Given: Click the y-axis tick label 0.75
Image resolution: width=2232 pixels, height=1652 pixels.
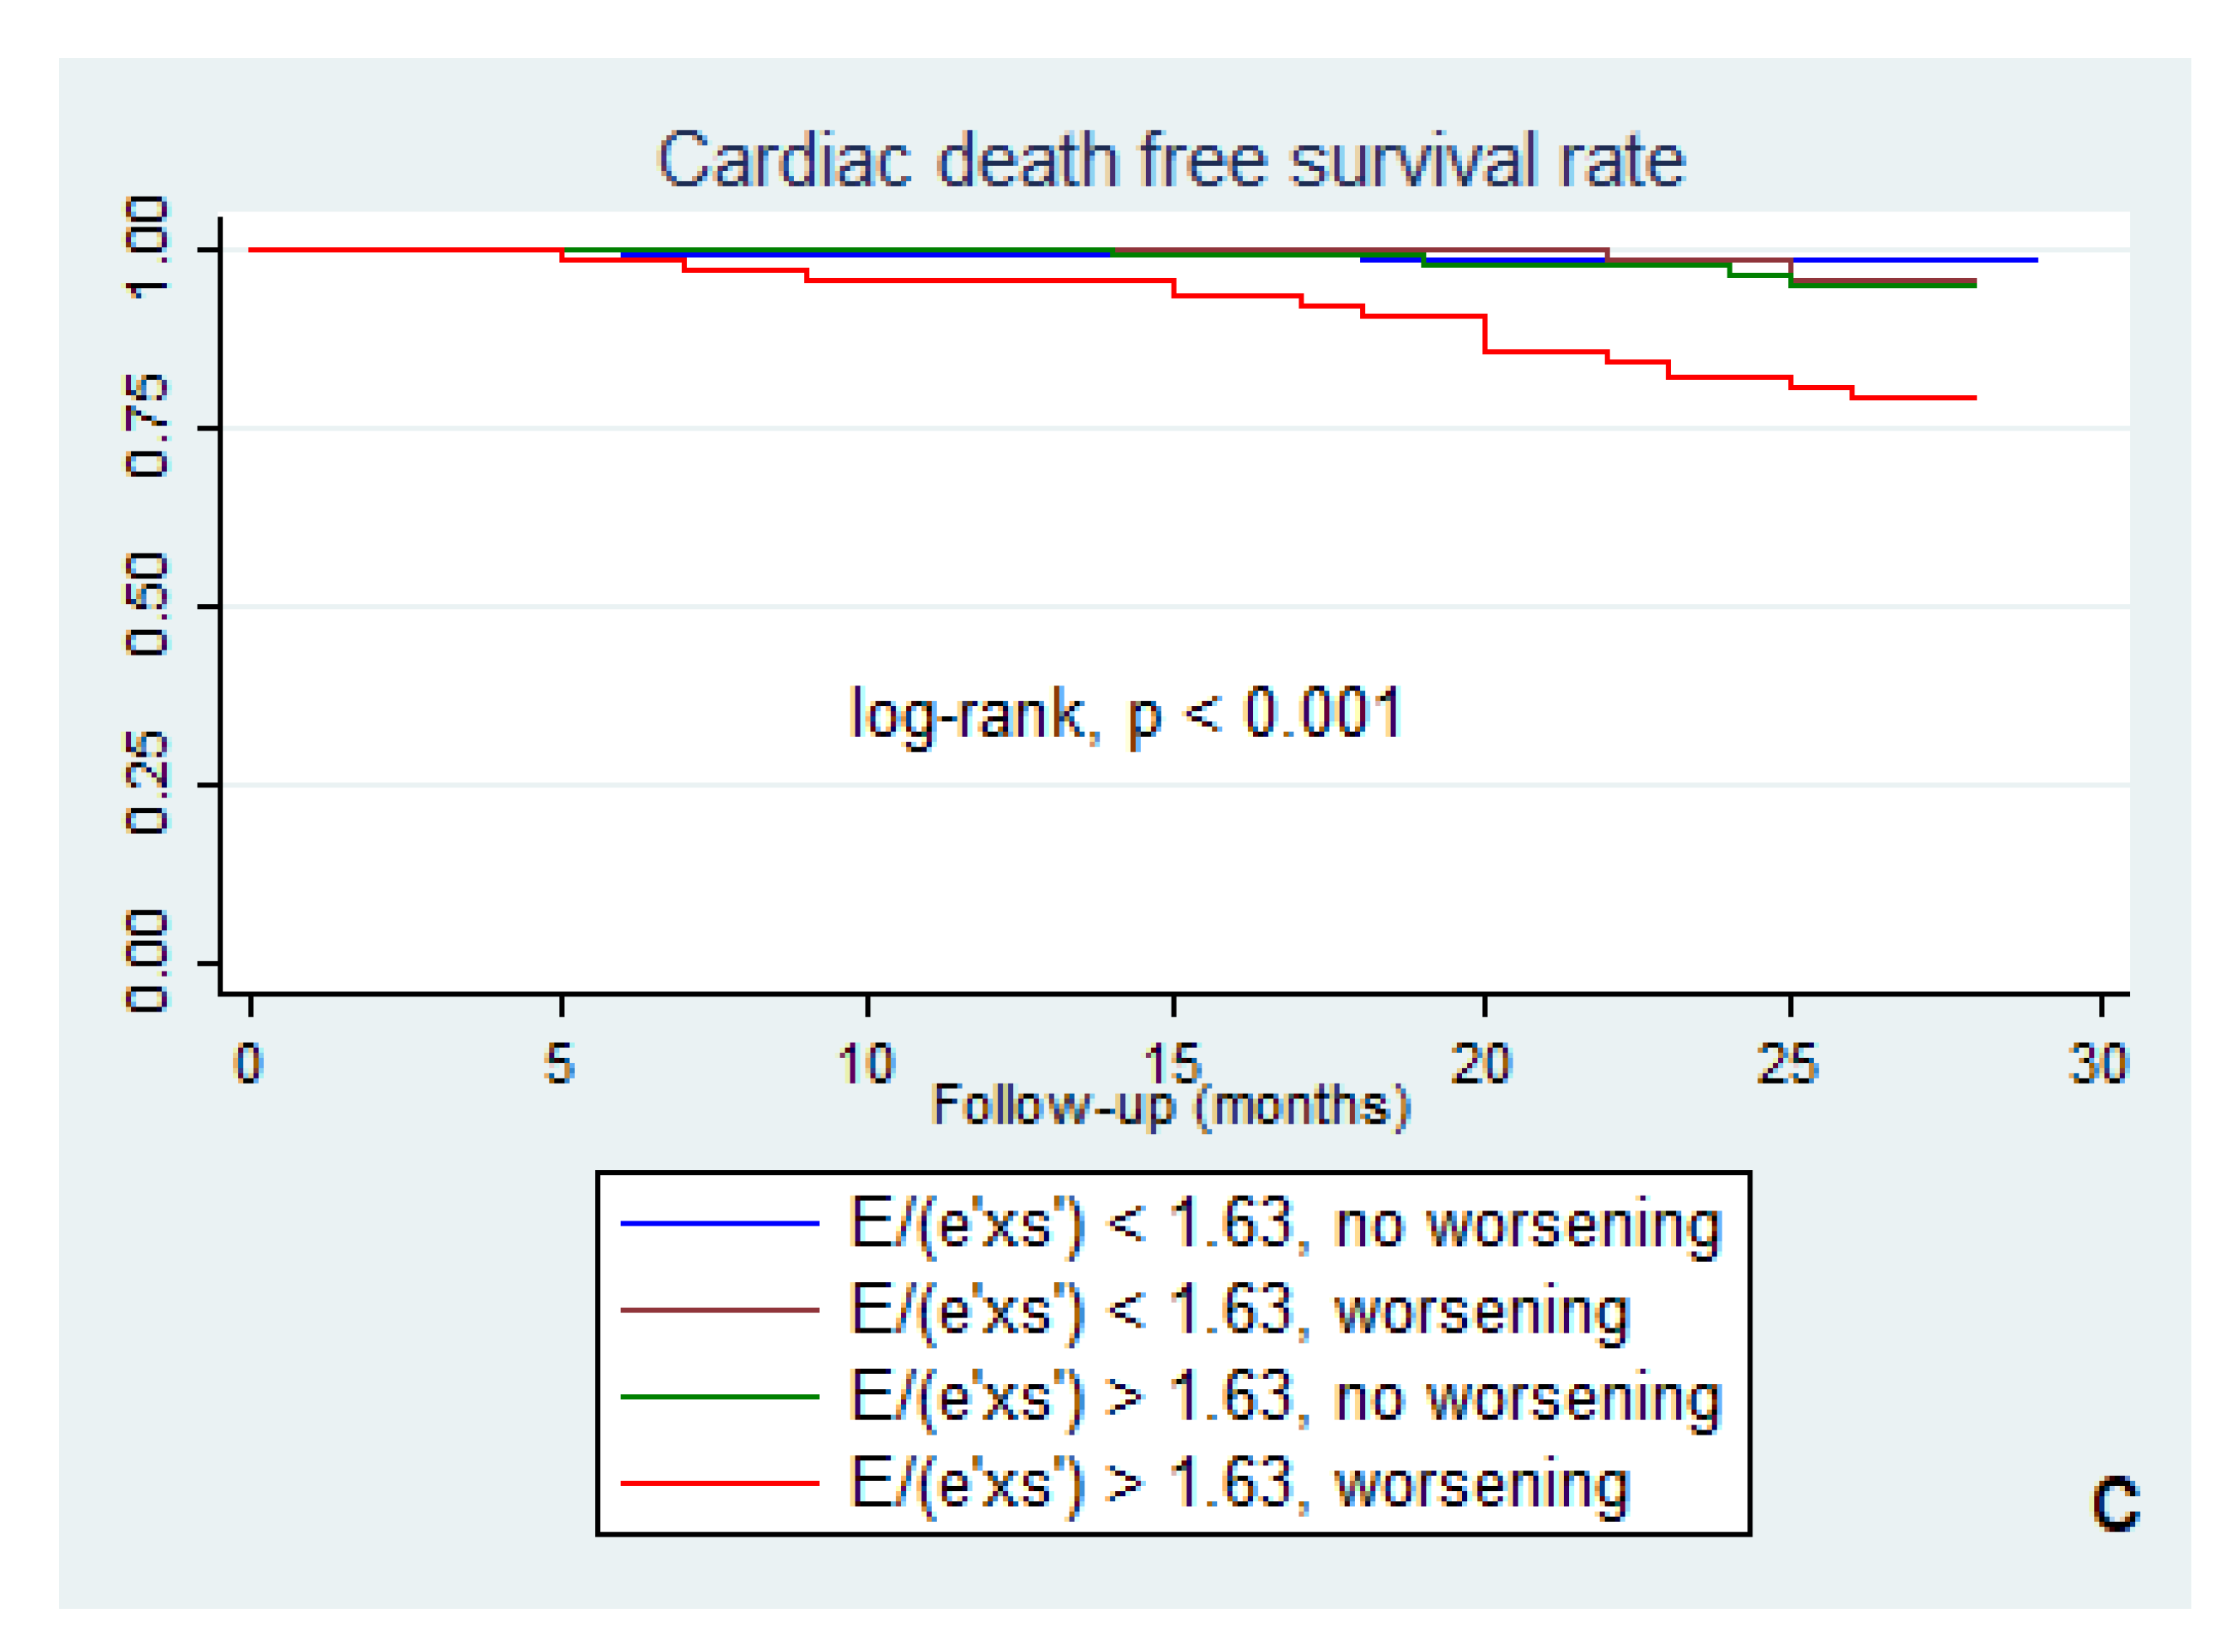Looking at the screenshot, I should pyautogui.click(x=147, y=426).
